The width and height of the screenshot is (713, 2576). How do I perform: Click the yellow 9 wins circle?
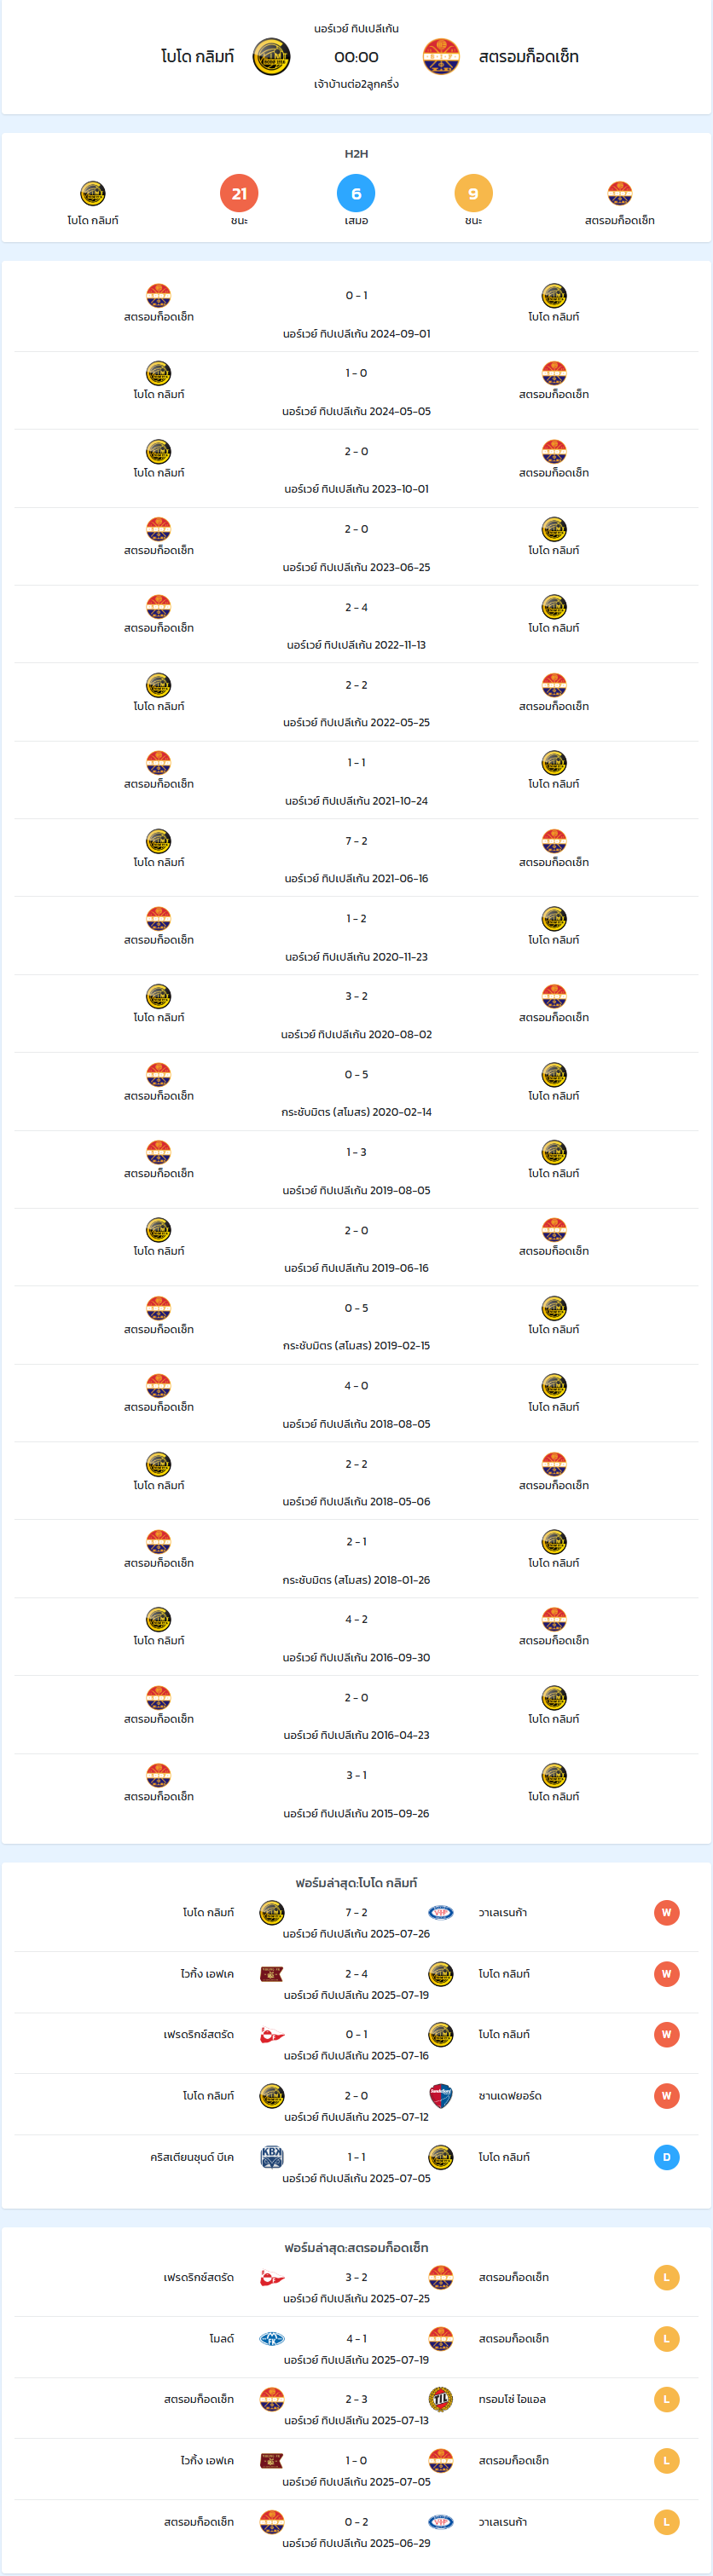pos(473,193)
